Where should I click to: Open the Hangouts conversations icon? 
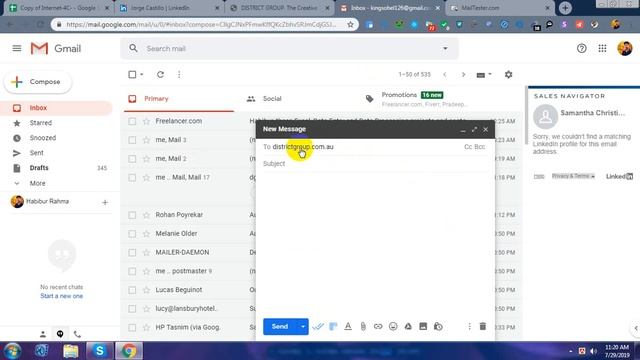[x=60, y=334]
